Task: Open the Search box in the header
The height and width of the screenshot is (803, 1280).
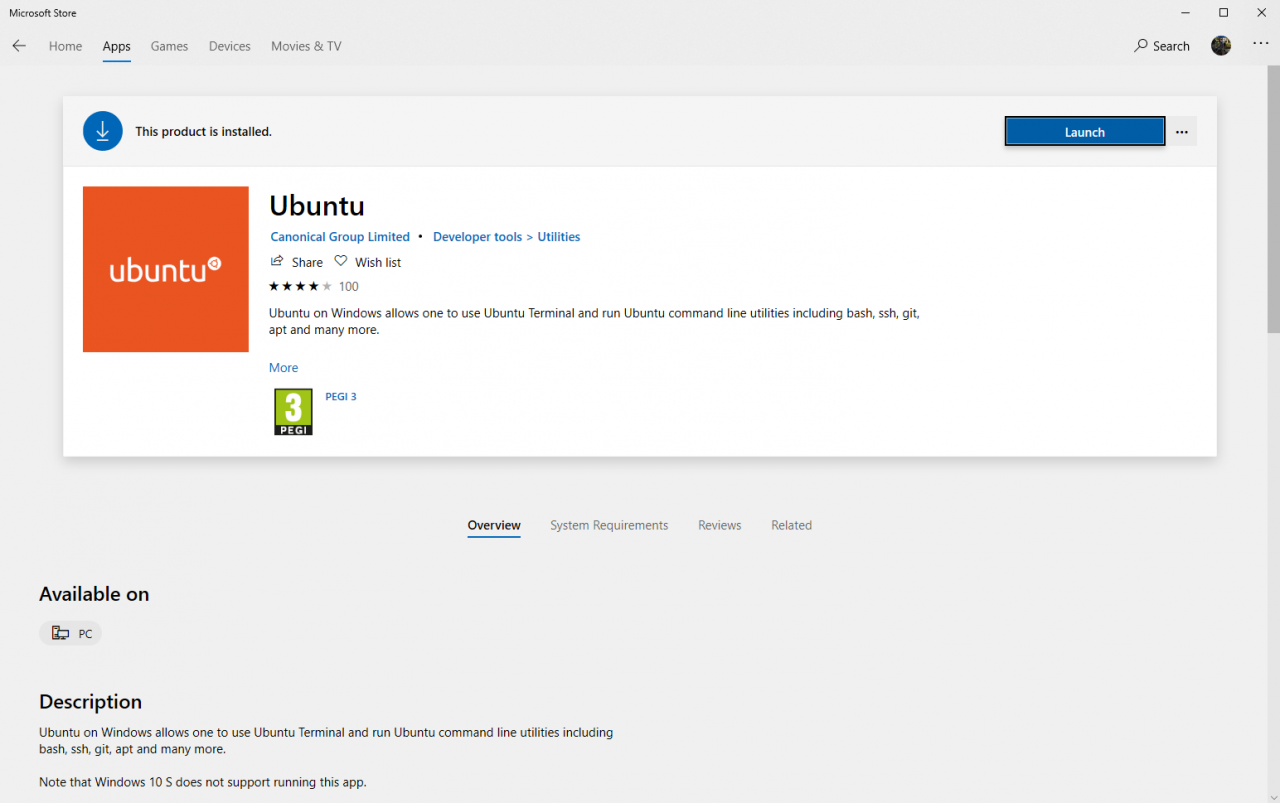Action: 1162,46
